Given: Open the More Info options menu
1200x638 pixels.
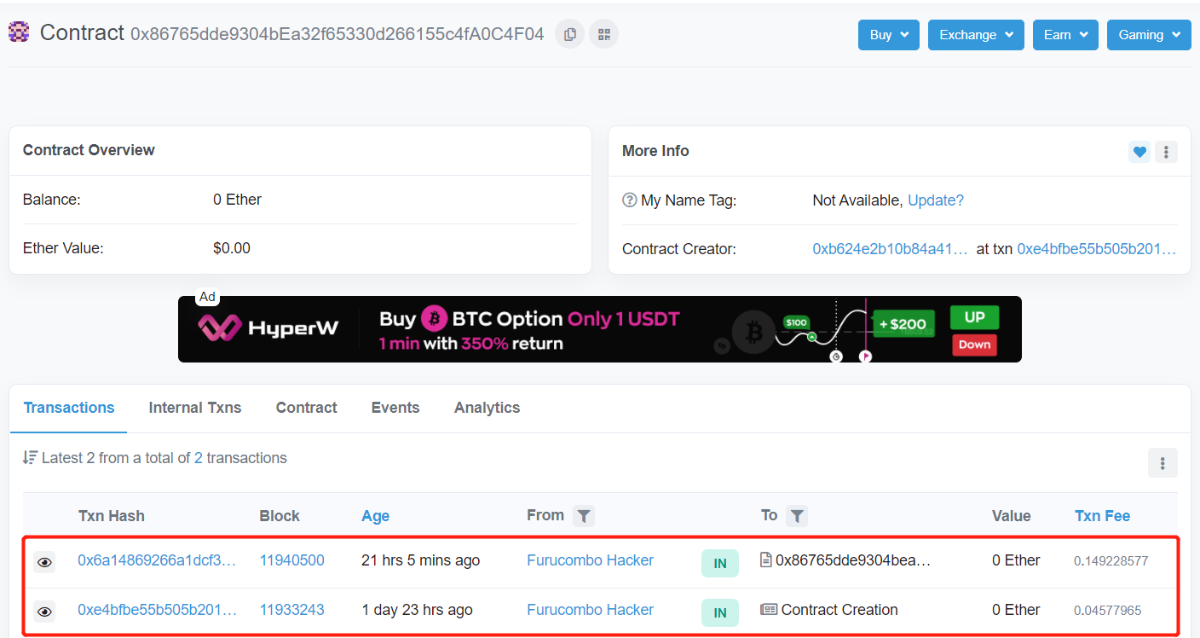Looking at the screenshot, I should tap(1165, 152).
